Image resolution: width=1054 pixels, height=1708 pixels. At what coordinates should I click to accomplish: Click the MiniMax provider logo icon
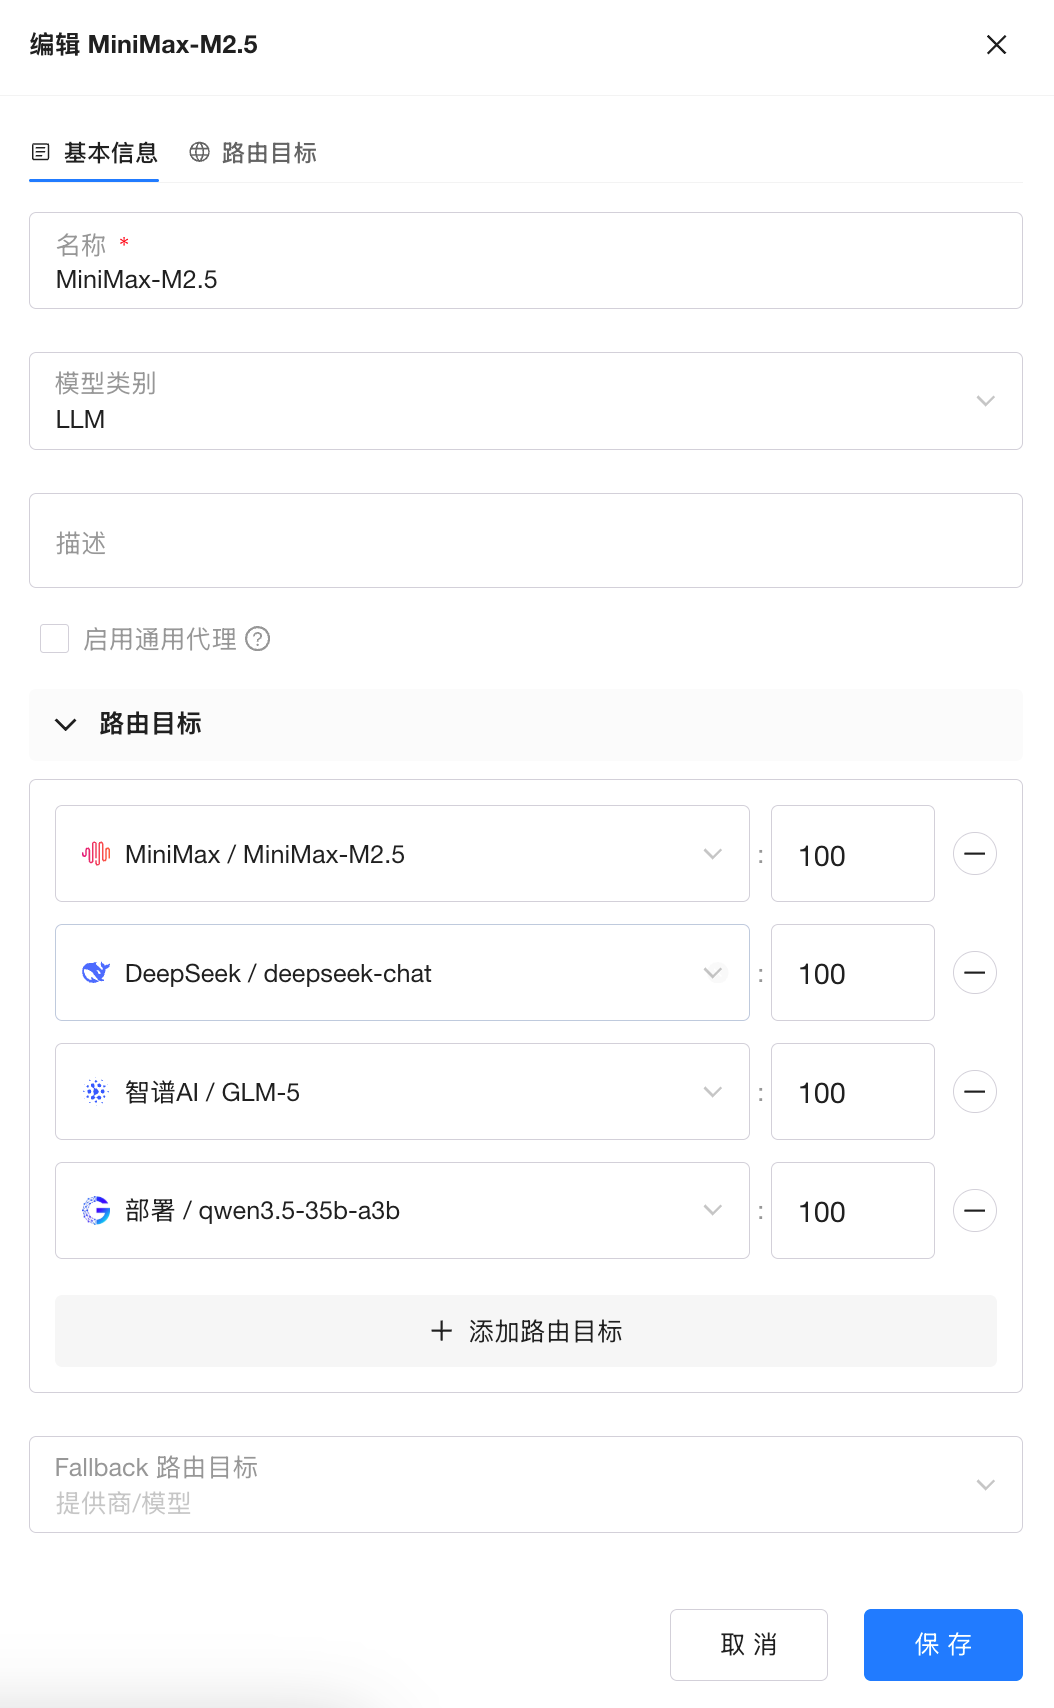point(96,854)
